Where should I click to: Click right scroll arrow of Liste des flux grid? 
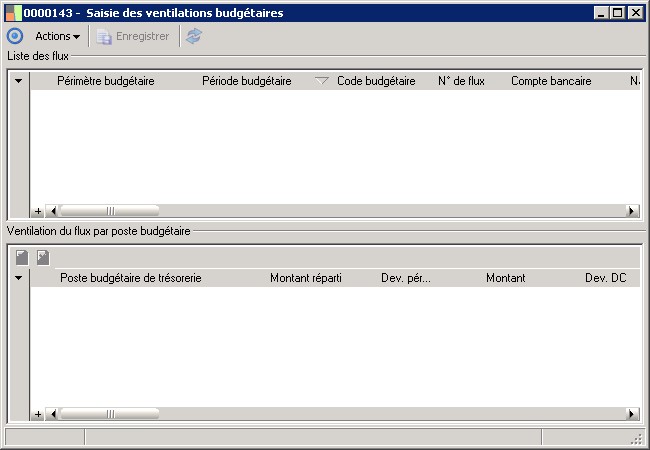coord(632,211)
